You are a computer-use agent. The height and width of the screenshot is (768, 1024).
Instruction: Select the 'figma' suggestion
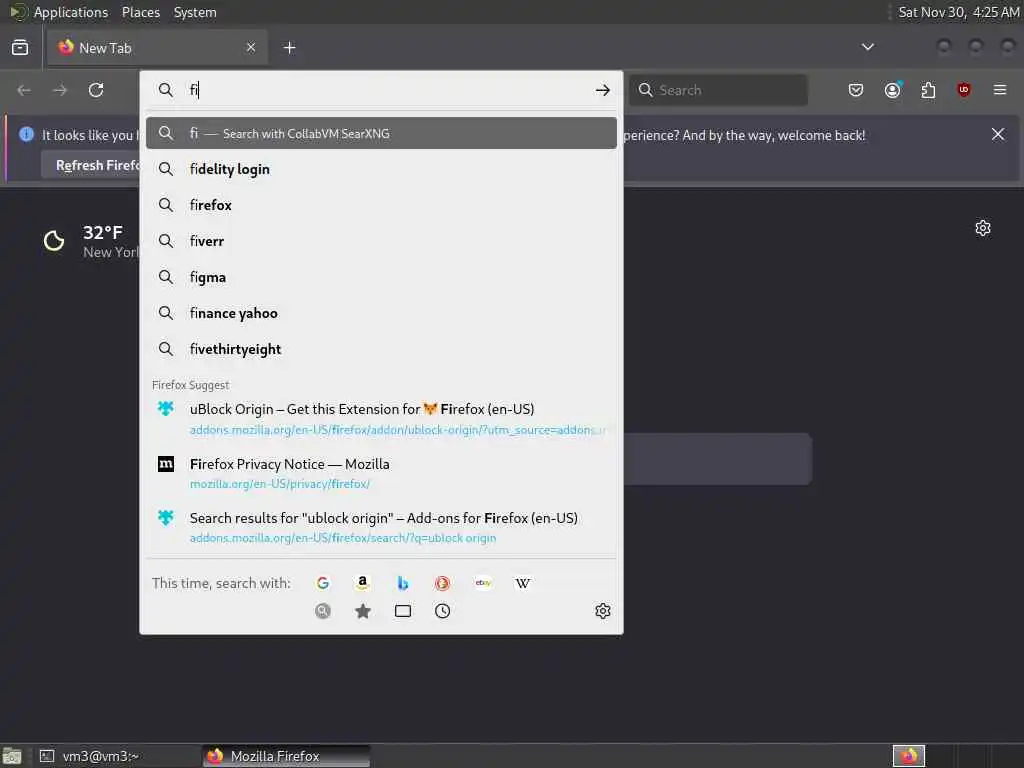click(x=381, y=277)
